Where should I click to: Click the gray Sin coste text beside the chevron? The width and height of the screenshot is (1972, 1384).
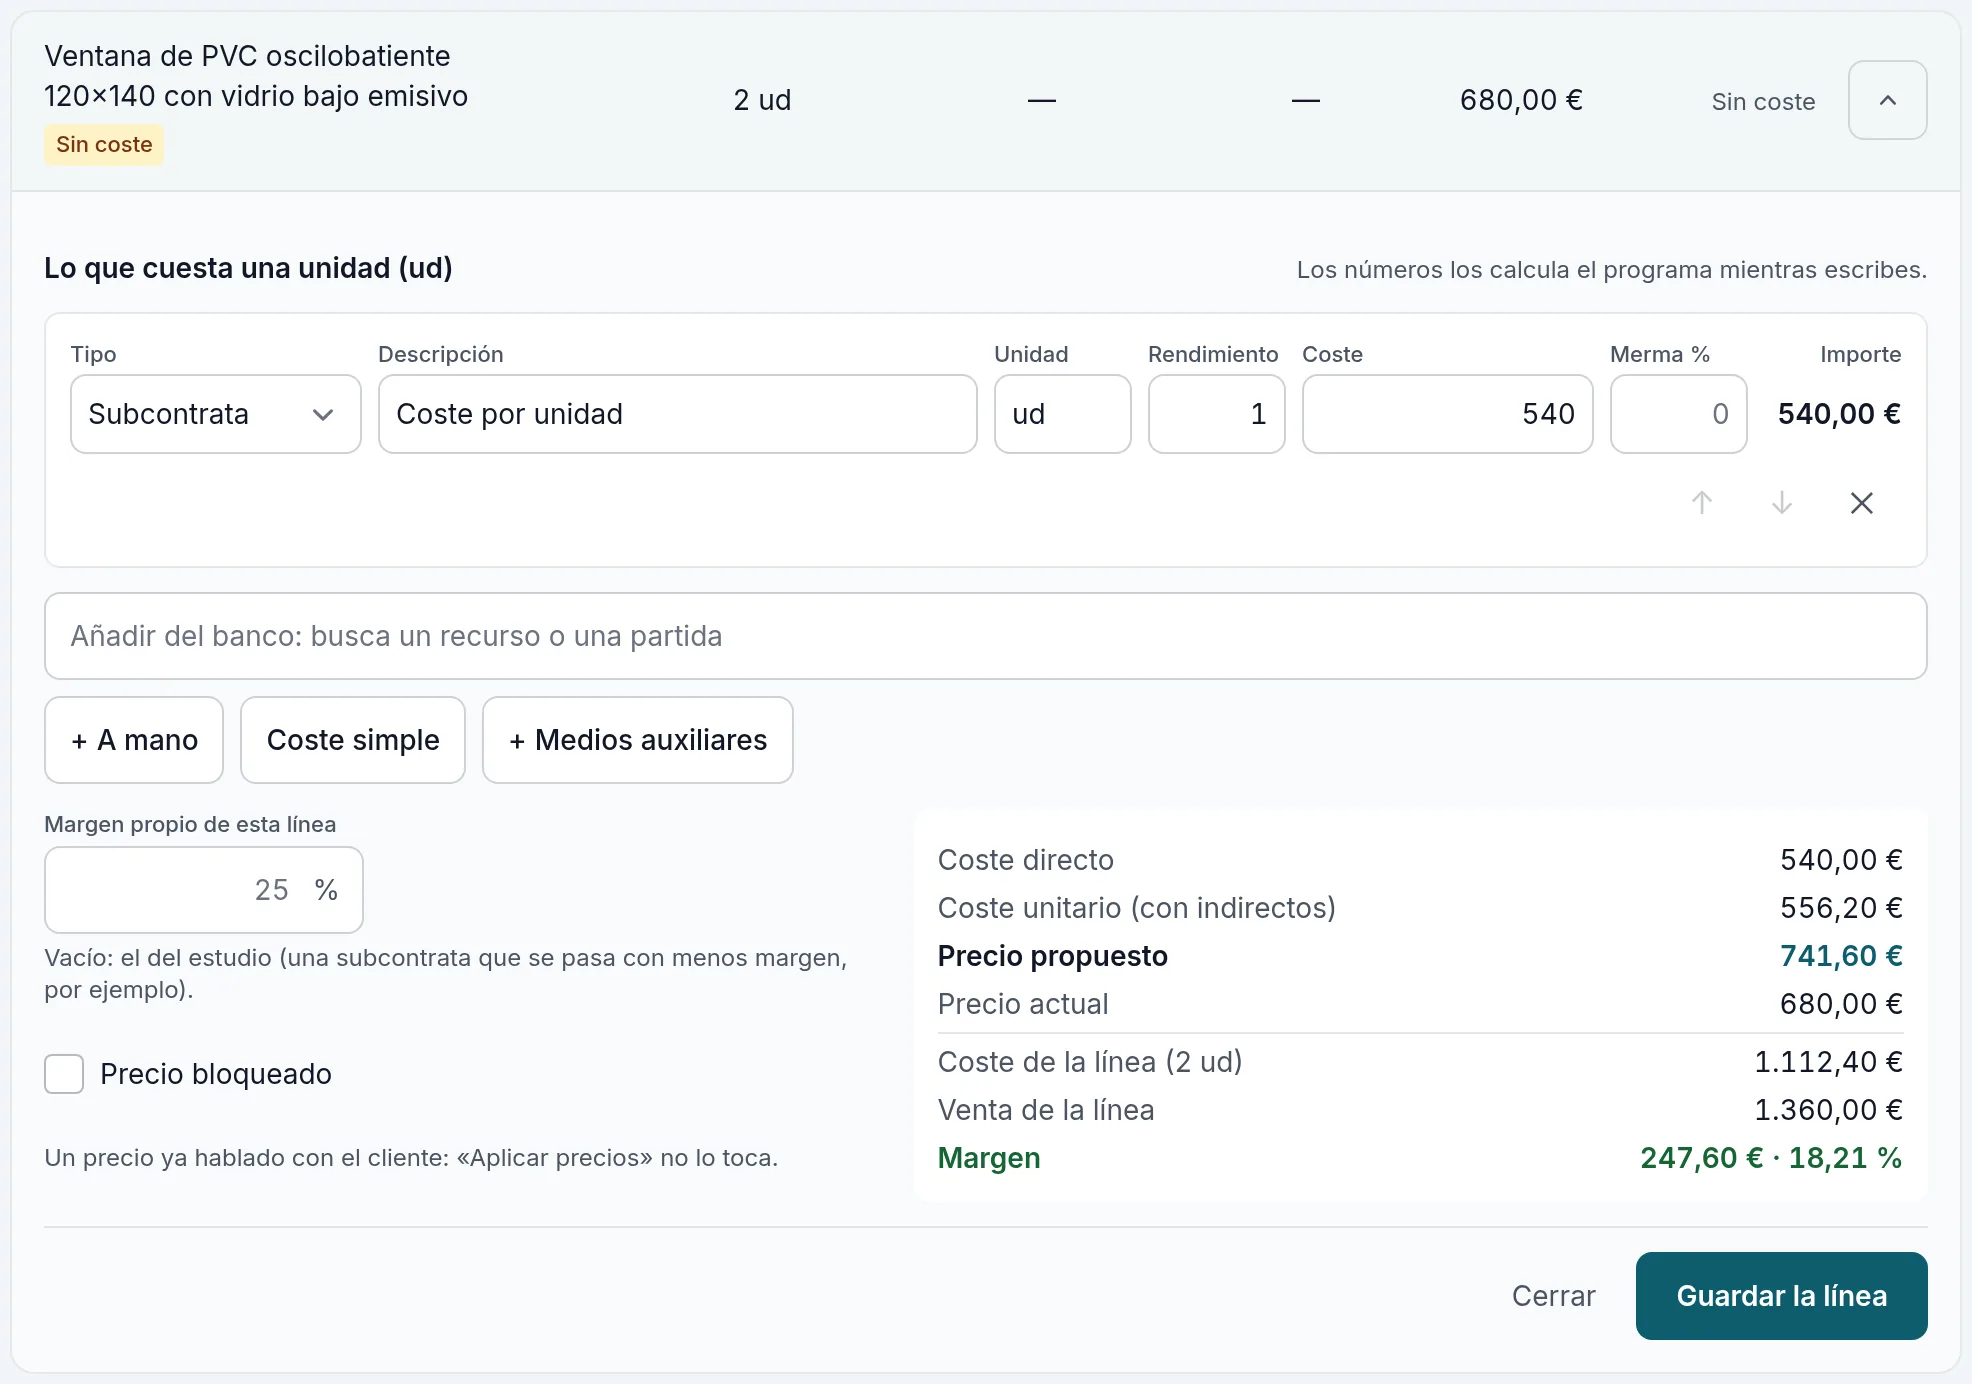point(1763,102)
